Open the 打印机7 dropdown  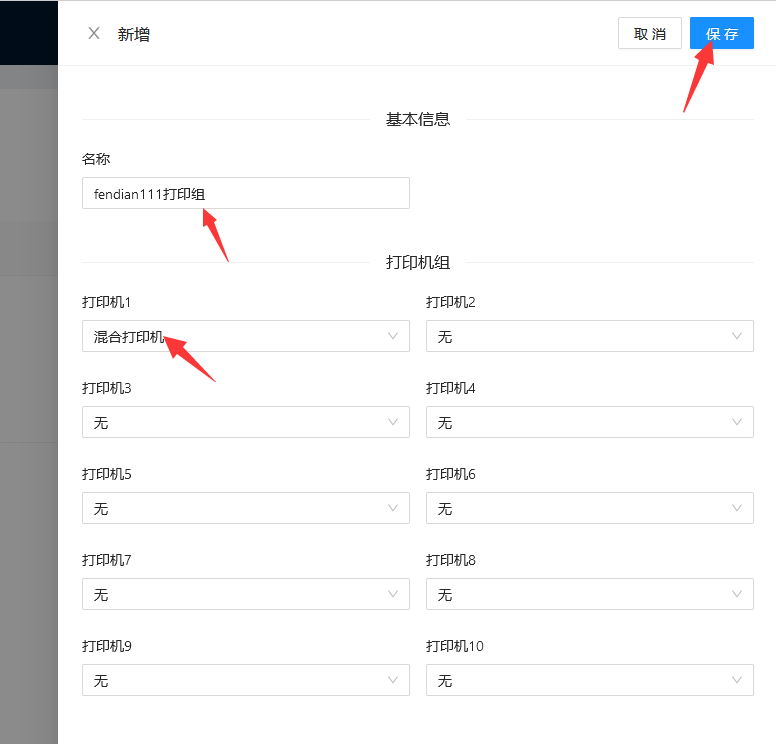point(245,594)
